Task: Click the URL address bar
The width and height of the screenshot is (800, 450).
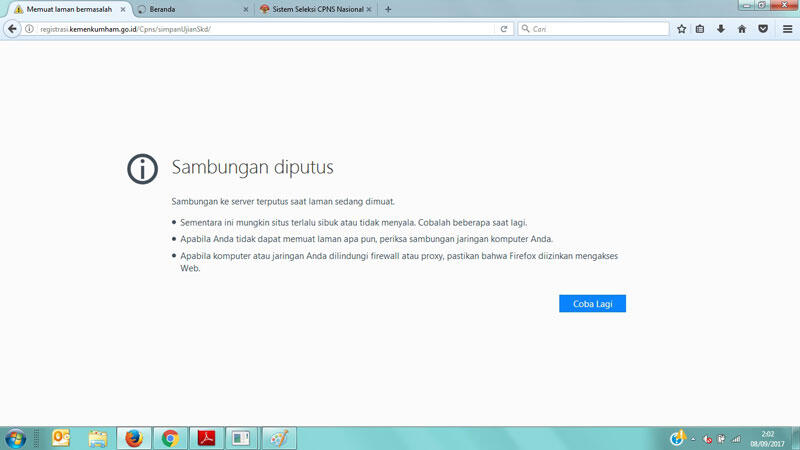Action: (x=260, y=29)
